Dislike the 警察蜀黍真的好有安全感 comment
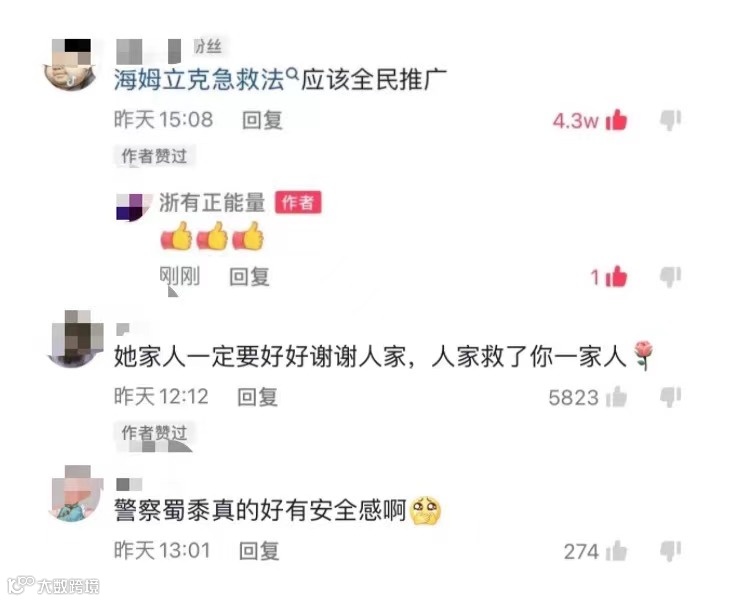The height and width of the screenshot is (601, 756). click(x=670, y=551)
